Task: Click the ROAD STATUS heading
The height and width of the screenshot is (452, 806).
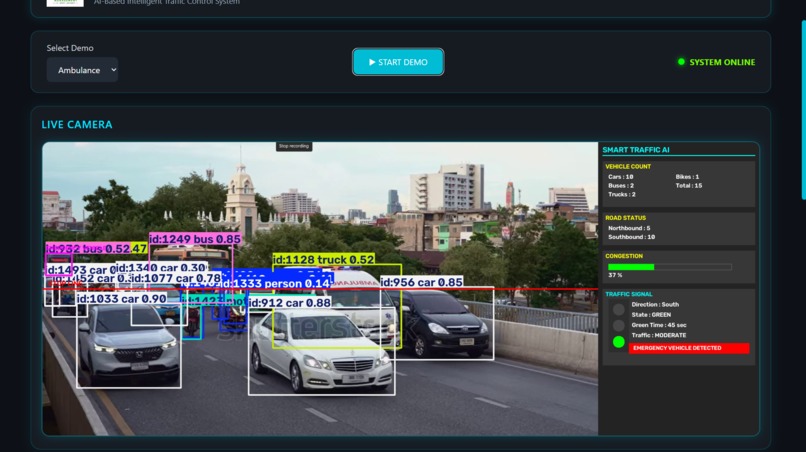Action: [626, 218]
